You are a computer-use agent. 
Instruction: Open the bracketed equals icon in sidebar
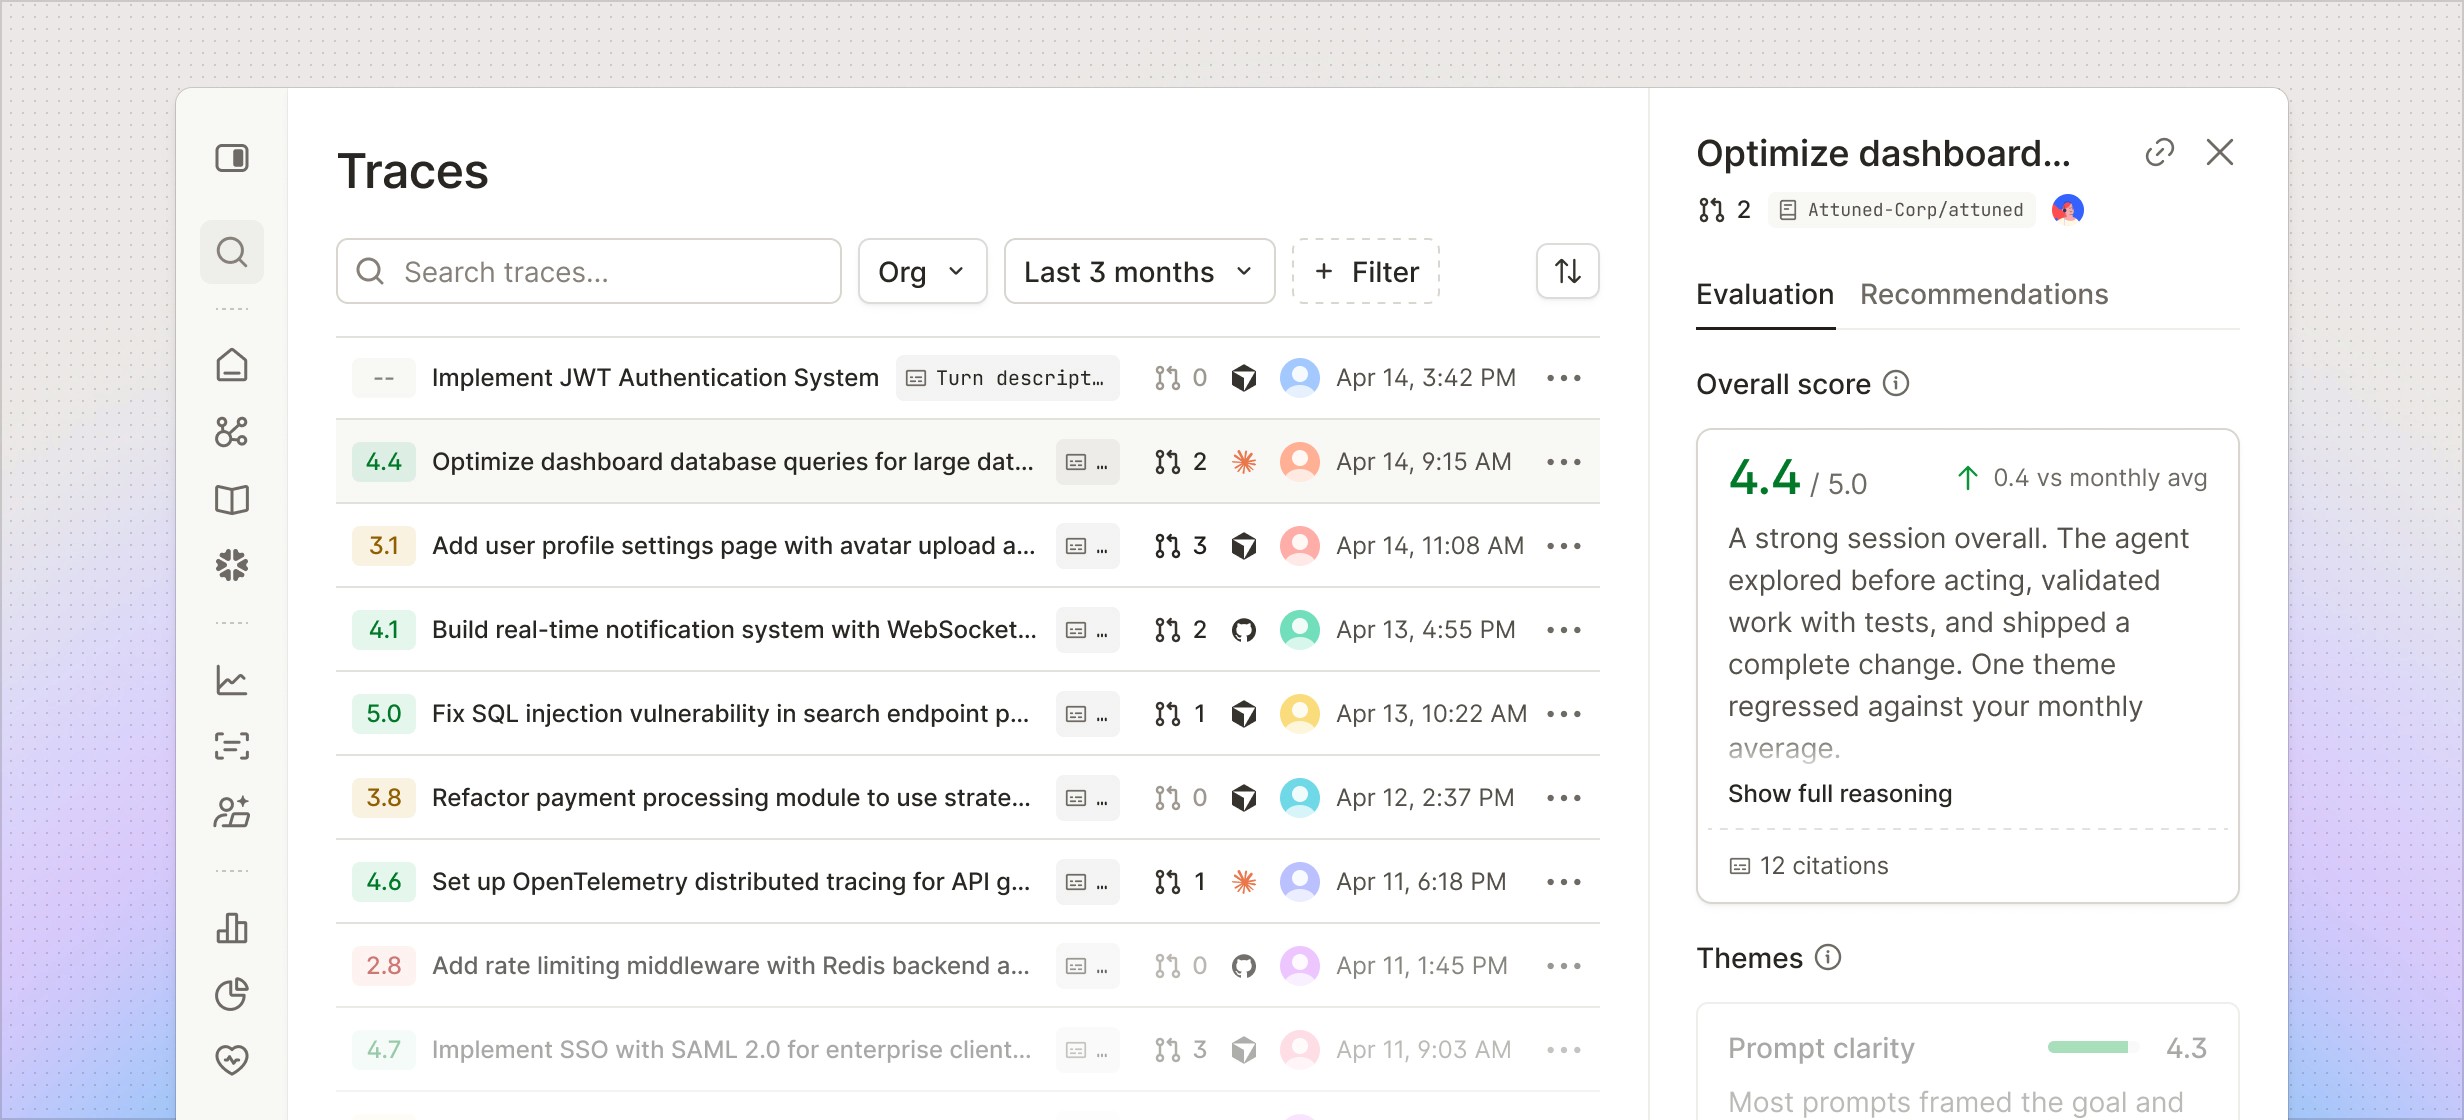pyautogui.click(x=232, y=746)
